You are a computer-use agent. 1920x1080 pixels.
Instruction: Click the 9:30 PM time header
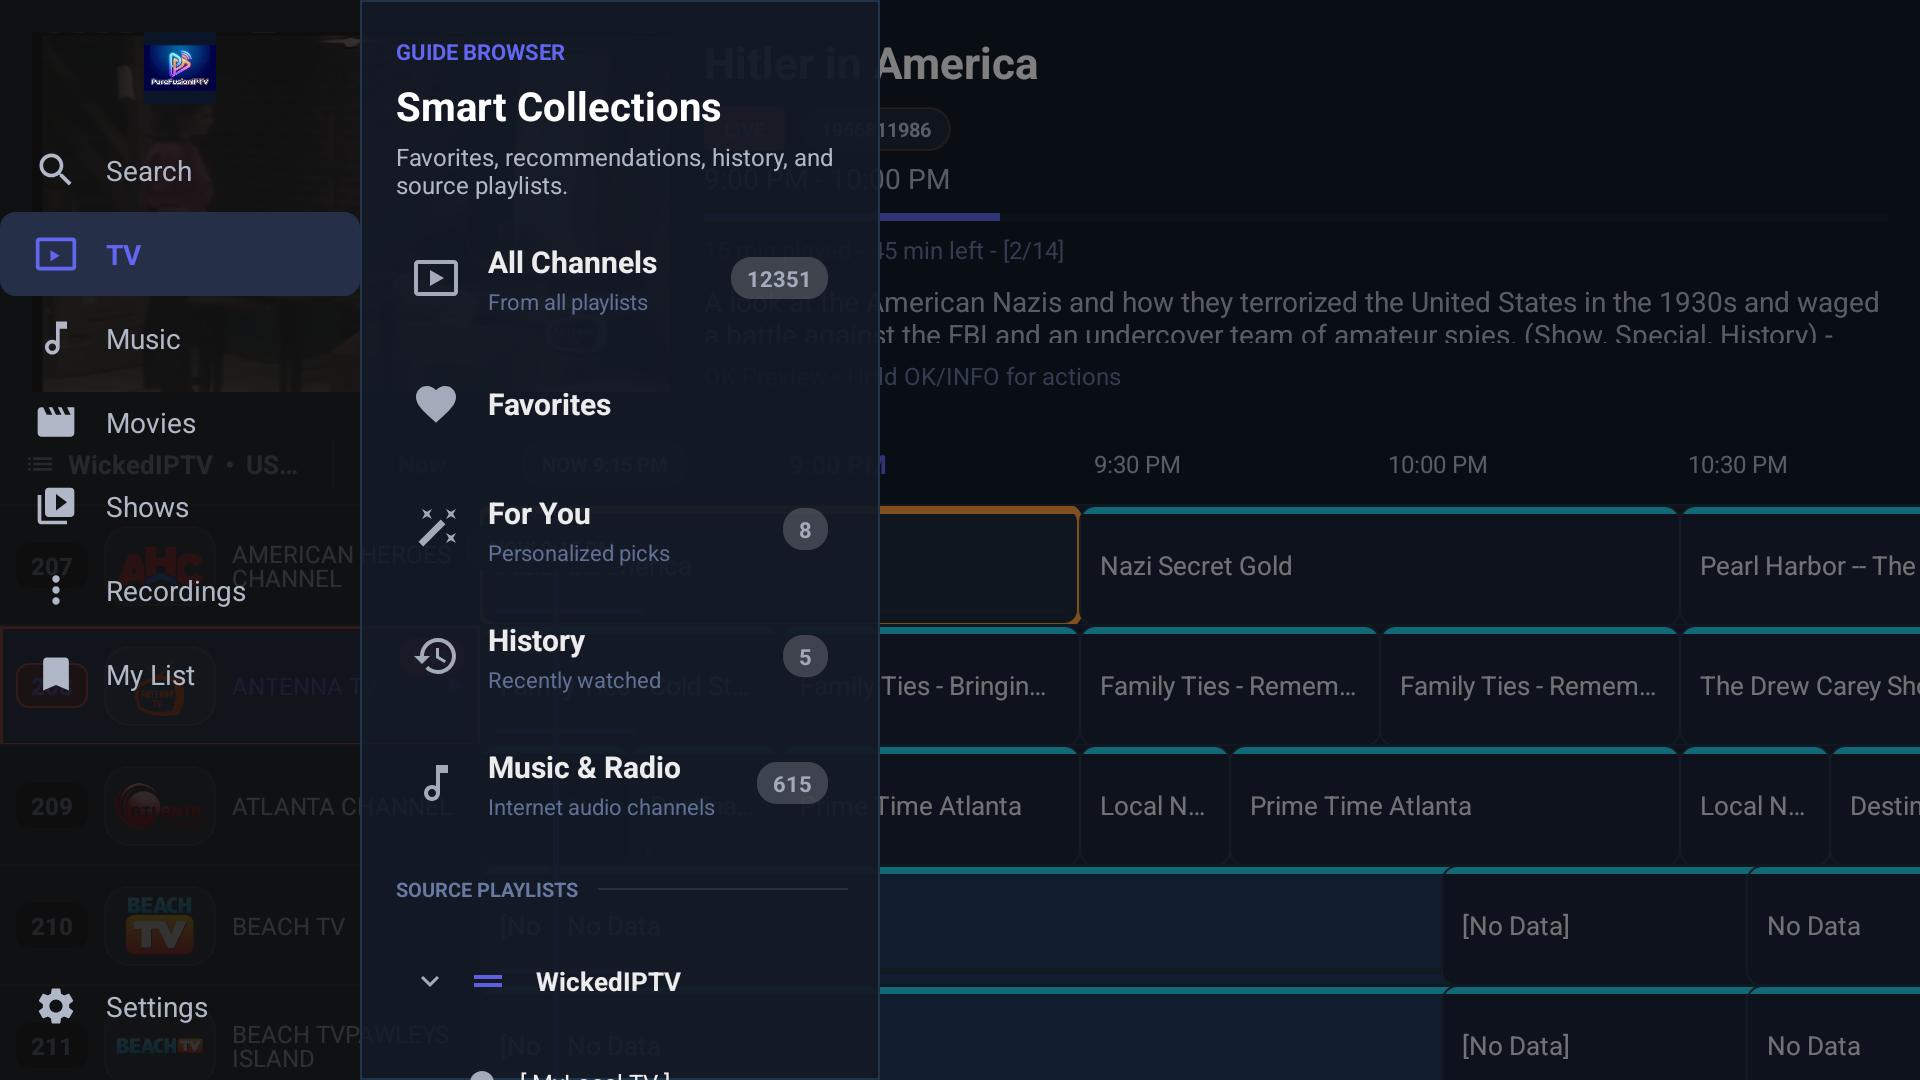click(1137, 465)
